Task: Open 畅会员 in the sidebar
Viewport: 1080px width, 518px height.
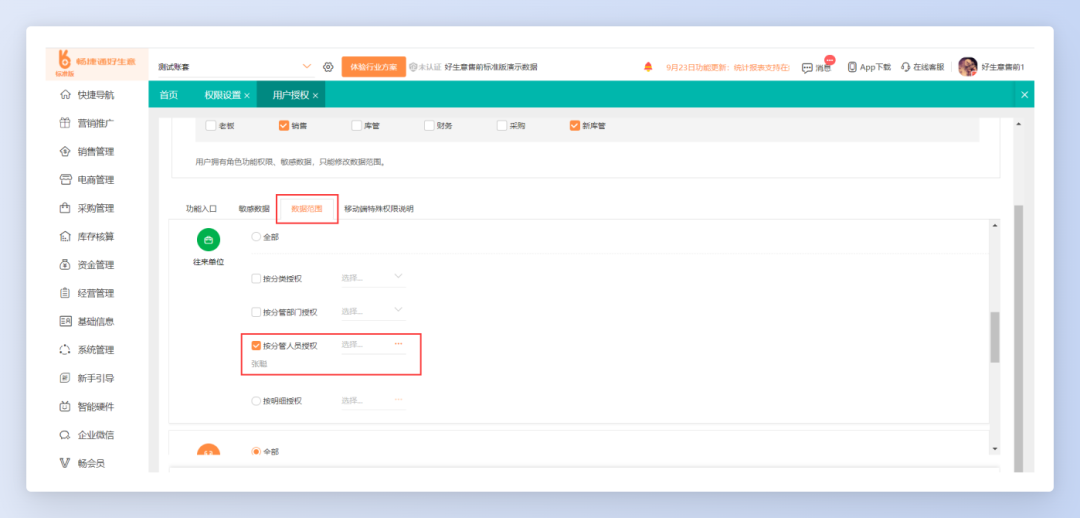Action: pyautogui.click(x=83, y=463)
